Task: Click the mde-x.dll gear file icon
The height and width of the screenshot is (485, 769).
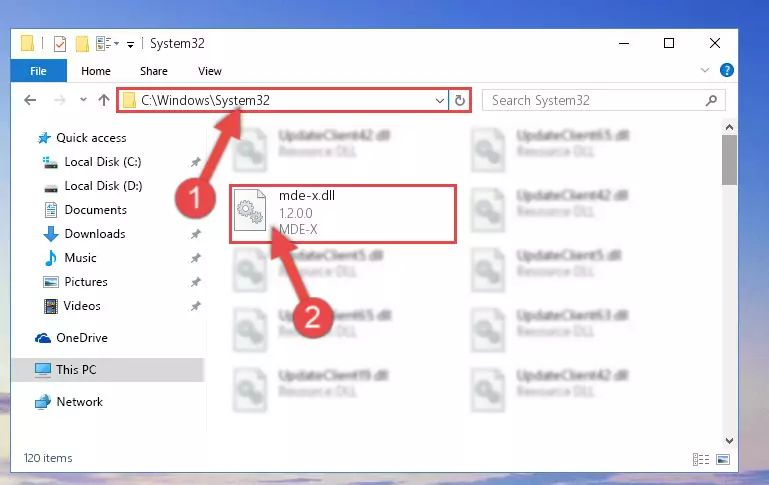Action: pyautogui.click(x=250, y=210)
